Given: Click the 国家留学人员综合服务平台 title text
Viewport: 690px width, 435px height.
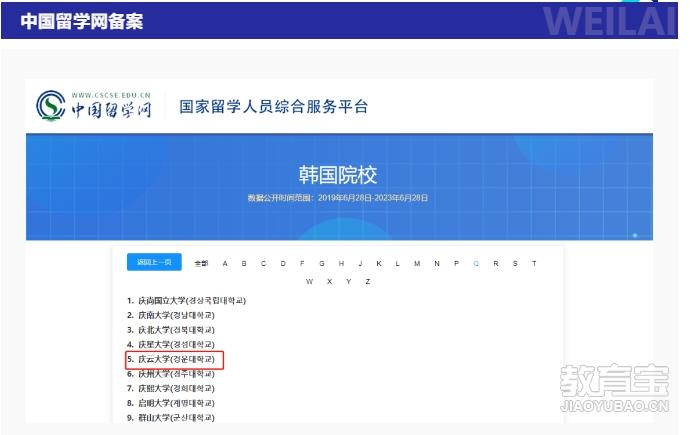Looking at the screenshot, I should click(273, 106).
